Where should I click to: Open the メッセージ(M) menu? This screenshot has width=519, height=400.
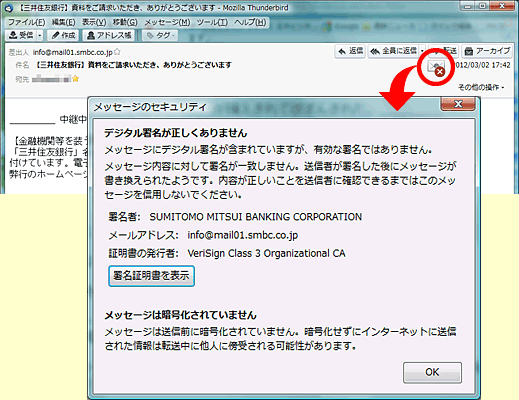coord(167,22)
